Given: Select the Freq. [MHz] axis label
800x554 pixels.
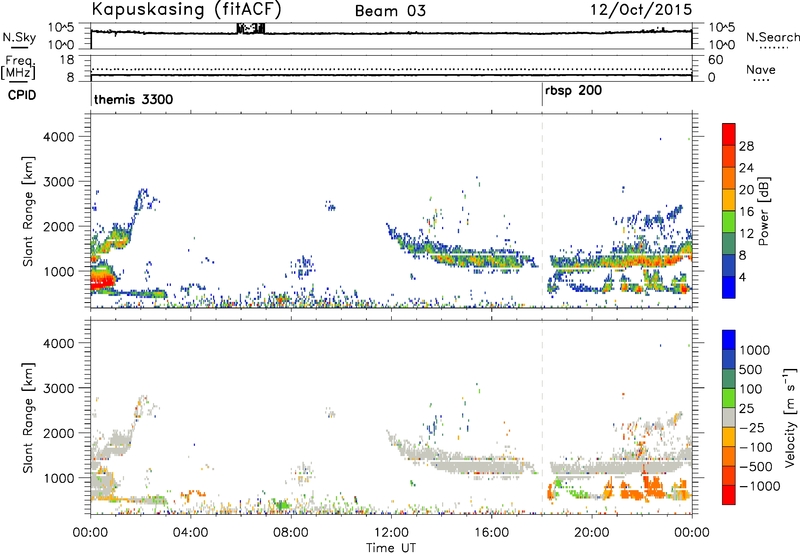Looking at the screenshot, I should (18, 68).
